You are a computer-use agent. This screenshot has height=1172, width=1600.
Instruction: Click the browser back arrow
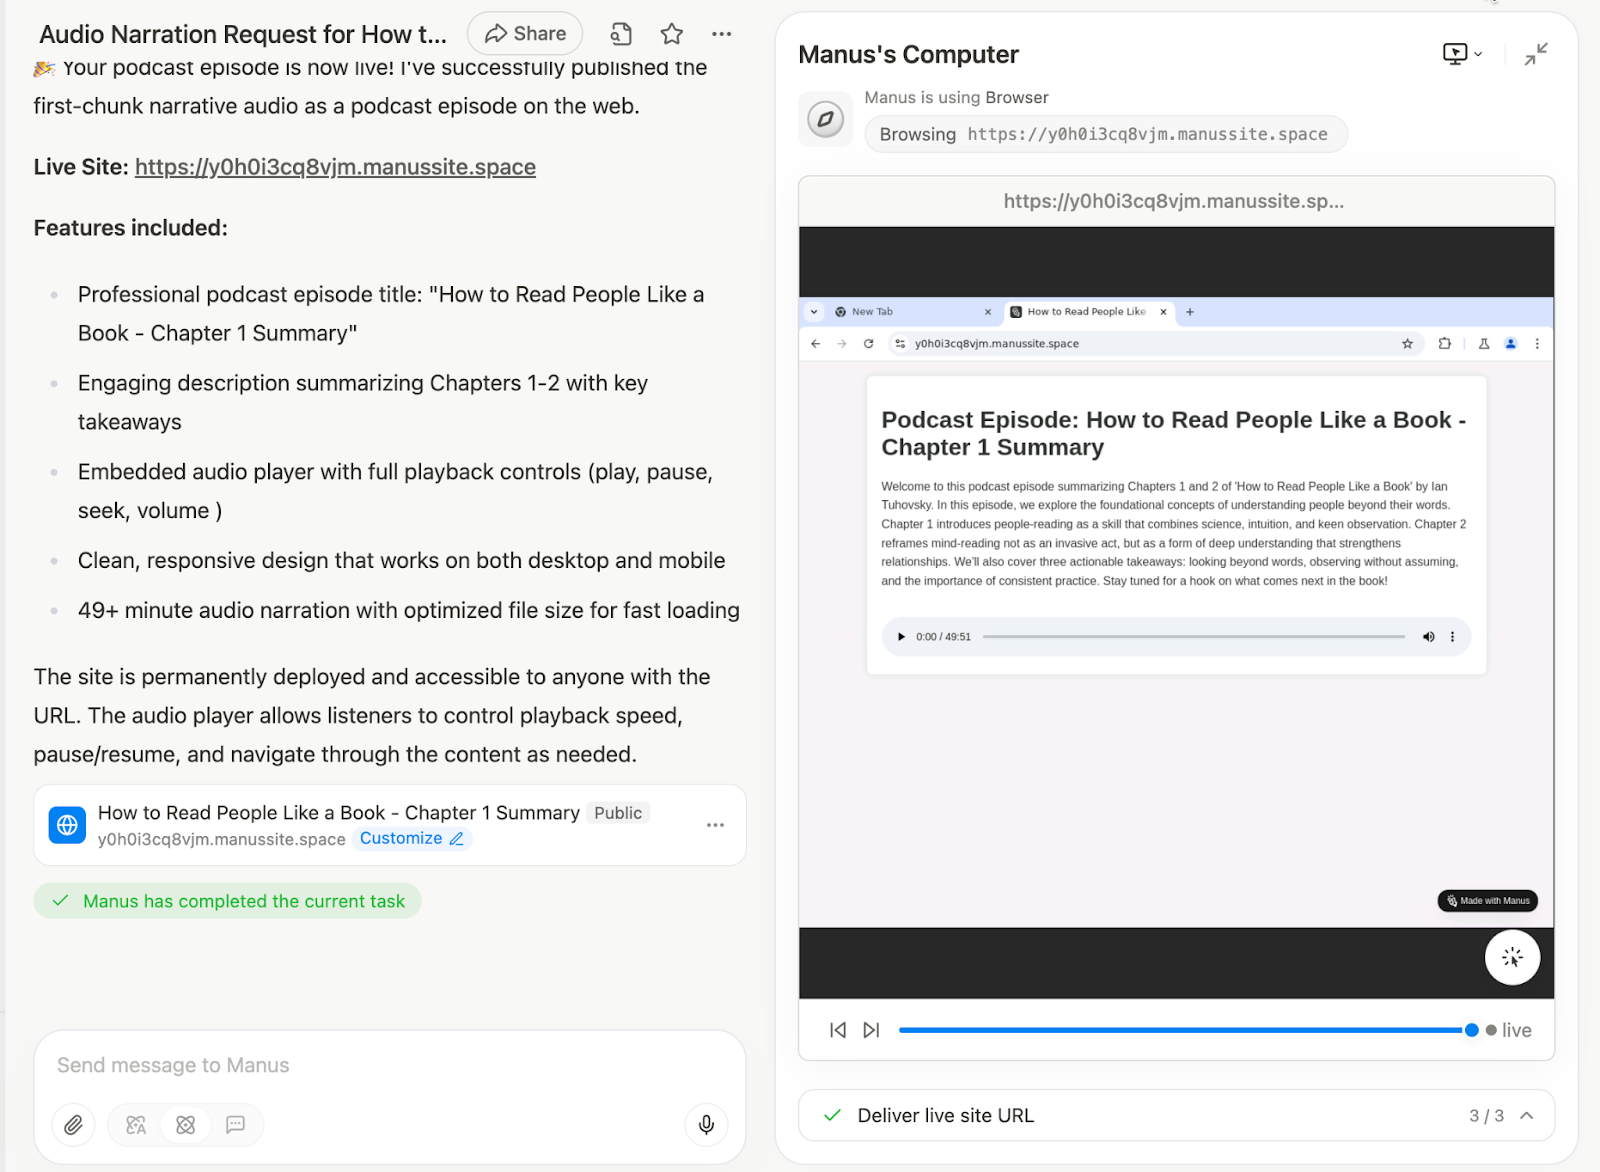coord(815,344)
